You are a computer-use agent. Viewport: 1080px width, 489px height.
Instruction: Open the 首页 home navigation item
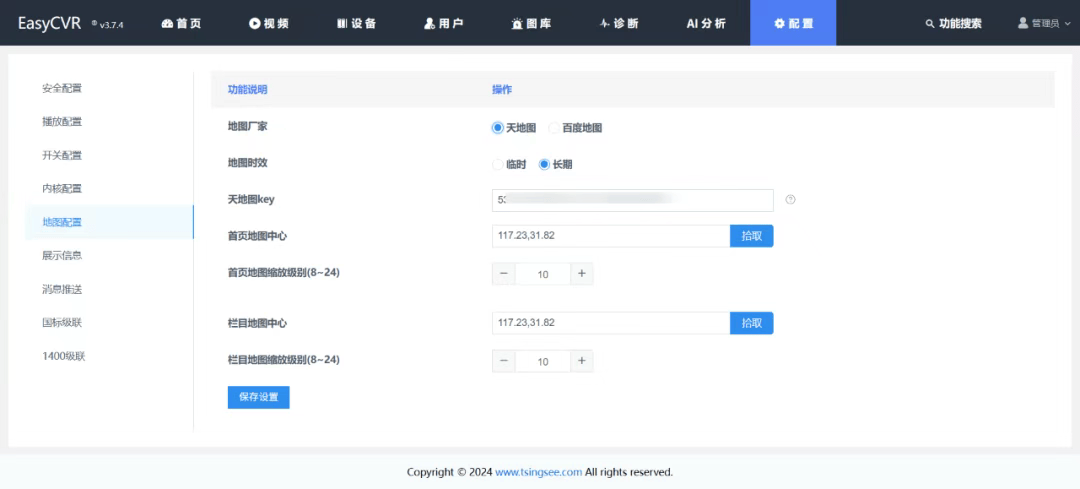181,23
